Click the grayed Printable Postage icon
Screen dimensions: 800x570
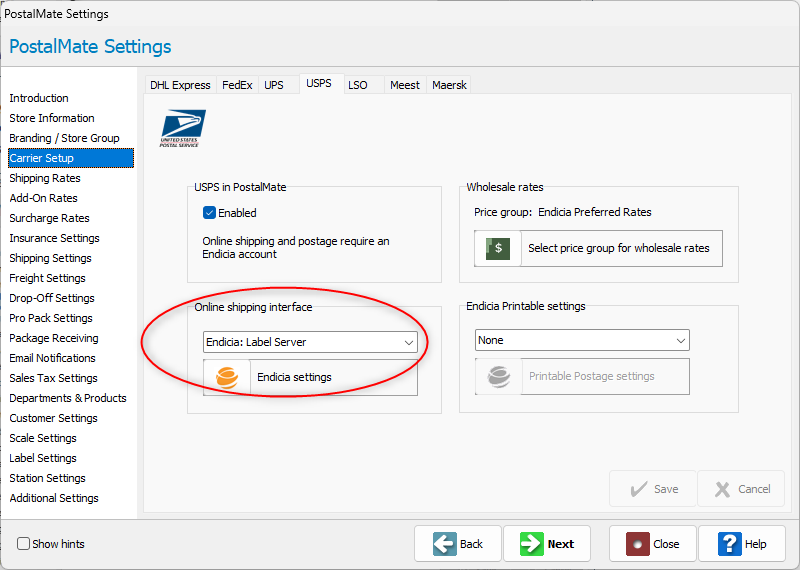tap(498, 377)
